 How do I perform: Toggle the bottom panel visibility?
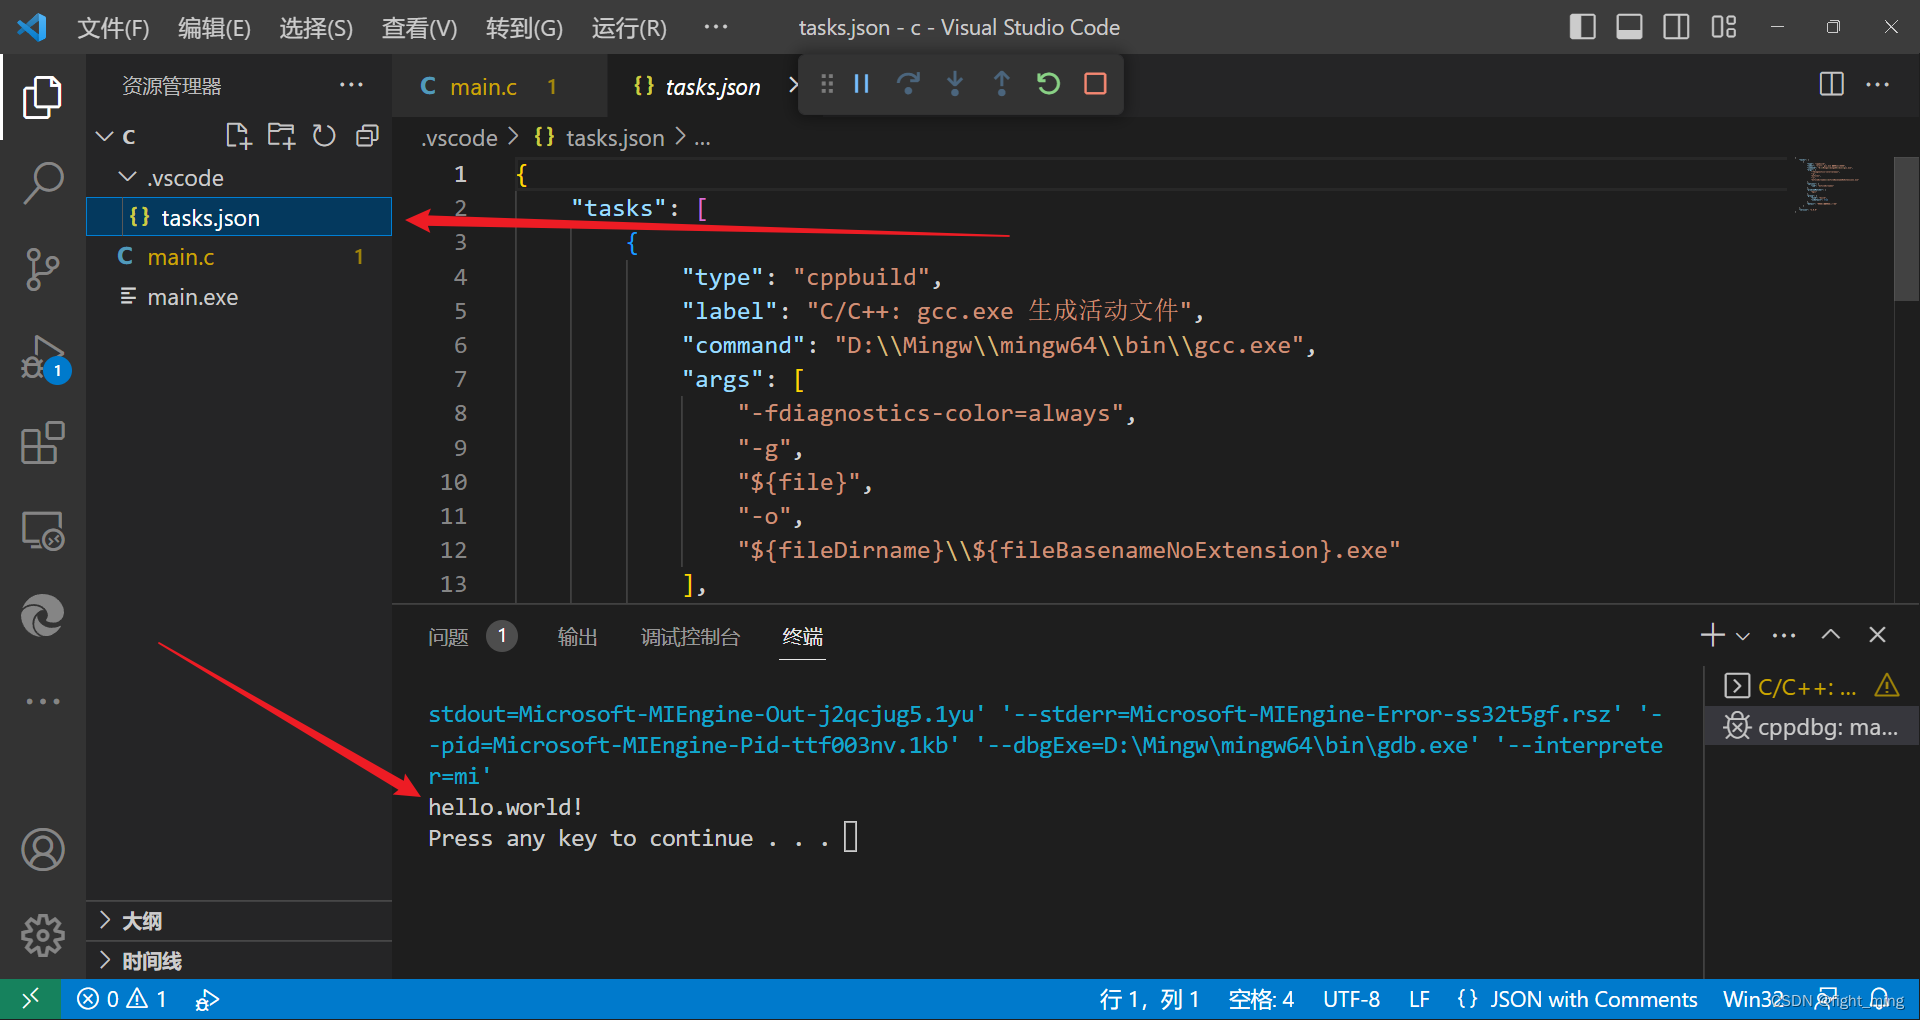pos(1629,27)
